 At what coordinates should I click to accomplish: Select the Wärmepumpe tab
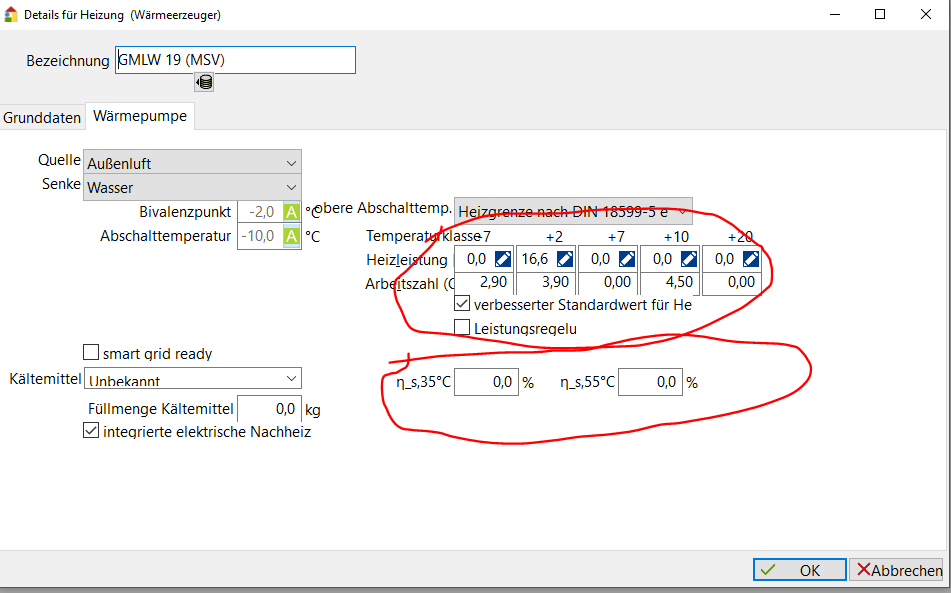140,116
